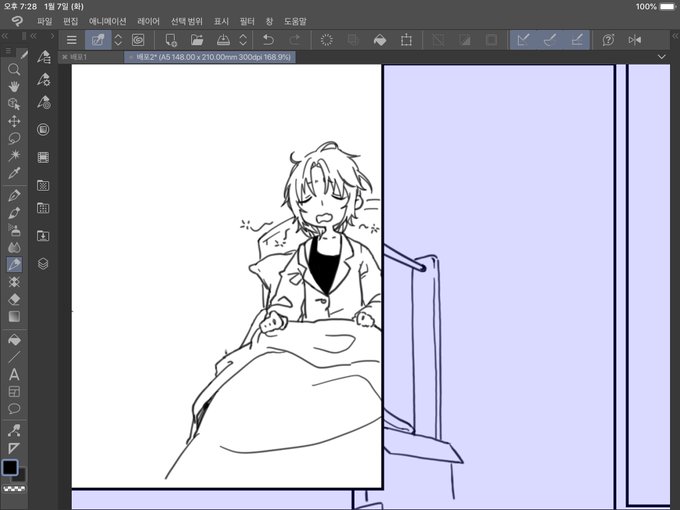Open the Sub Tool palette icon

point(43,57)
